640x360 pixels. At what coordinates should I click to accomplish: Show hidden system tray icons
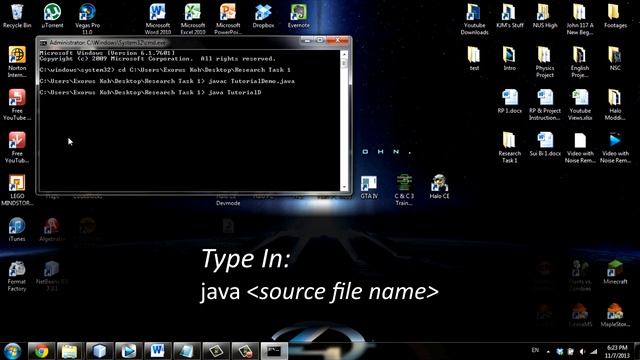(x=548, y=351)
